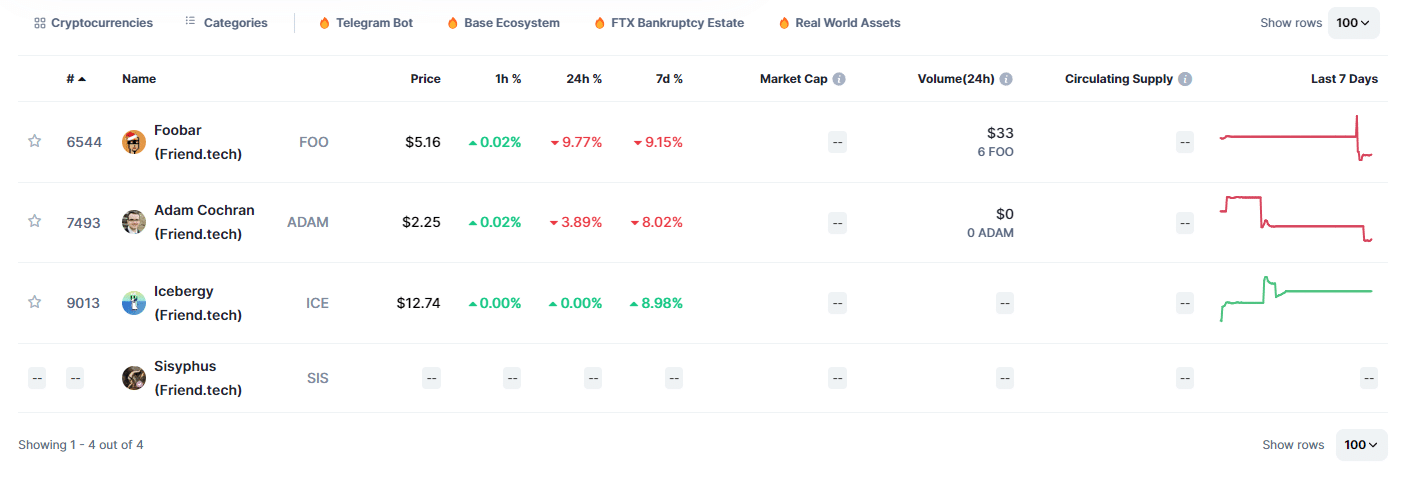Open Icebergy 7-day price chart
1427x479 pixels.
click(1297, 299)
